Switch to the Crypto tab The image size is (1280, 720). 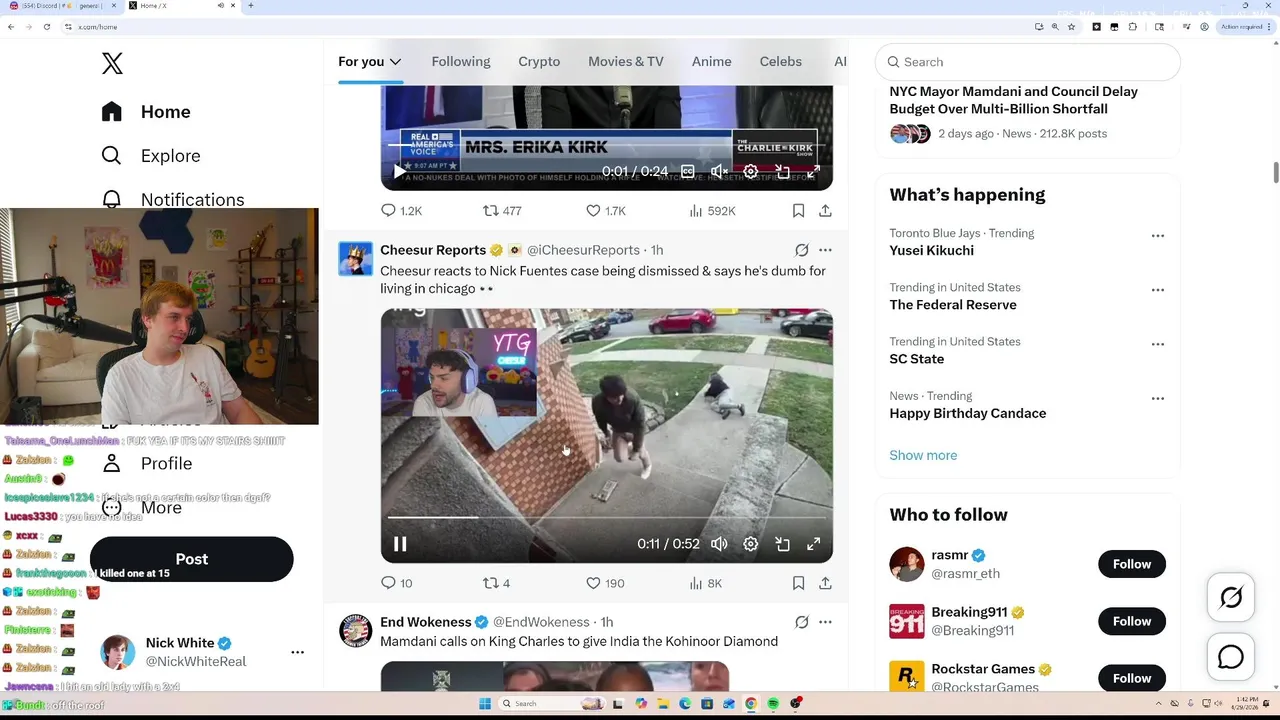539,62
